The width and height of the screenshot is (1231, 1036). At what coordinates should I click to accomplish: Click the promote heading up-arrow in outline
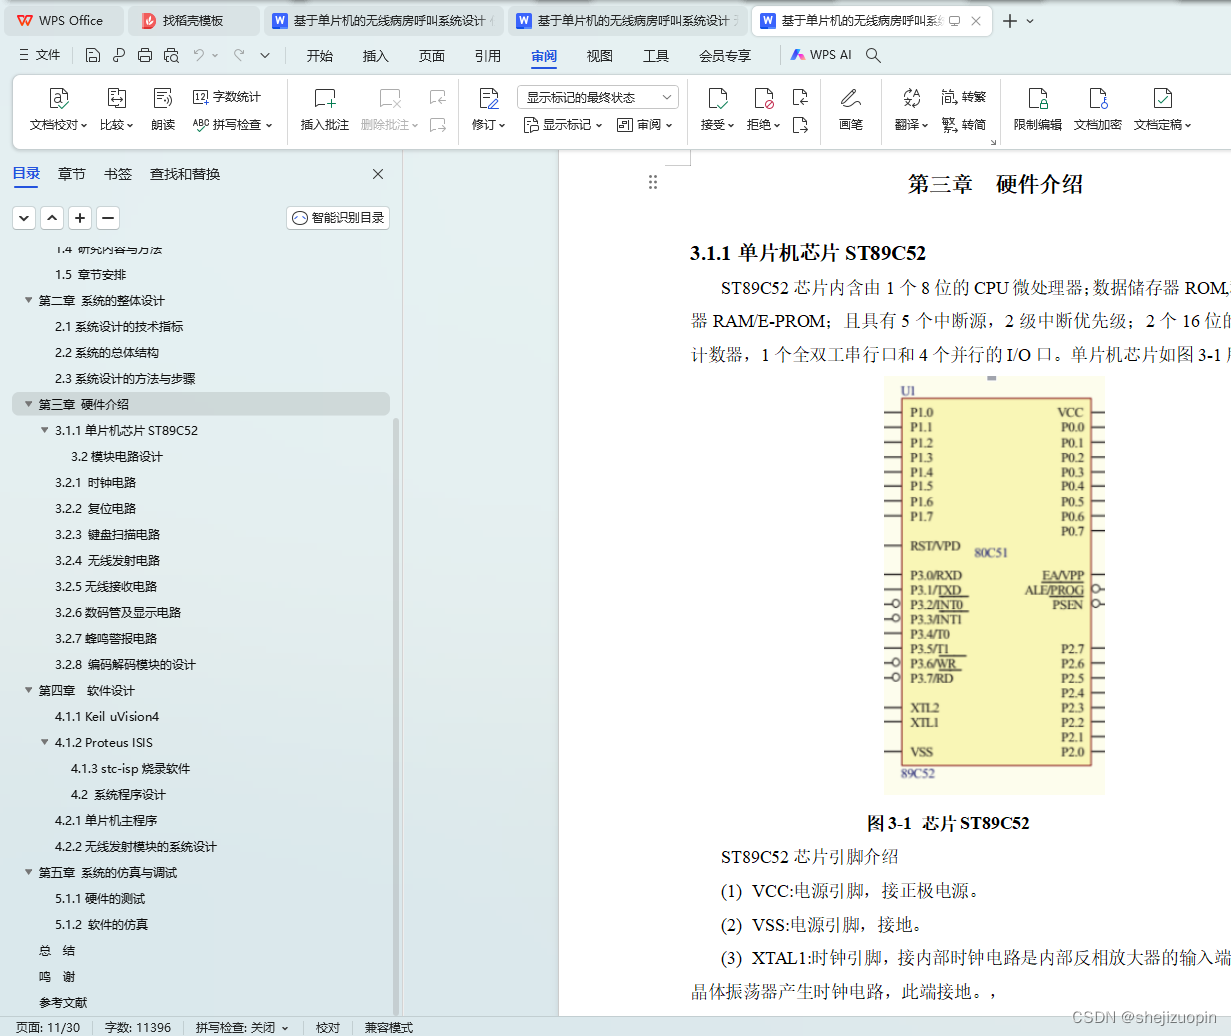[x=52, y=217]
